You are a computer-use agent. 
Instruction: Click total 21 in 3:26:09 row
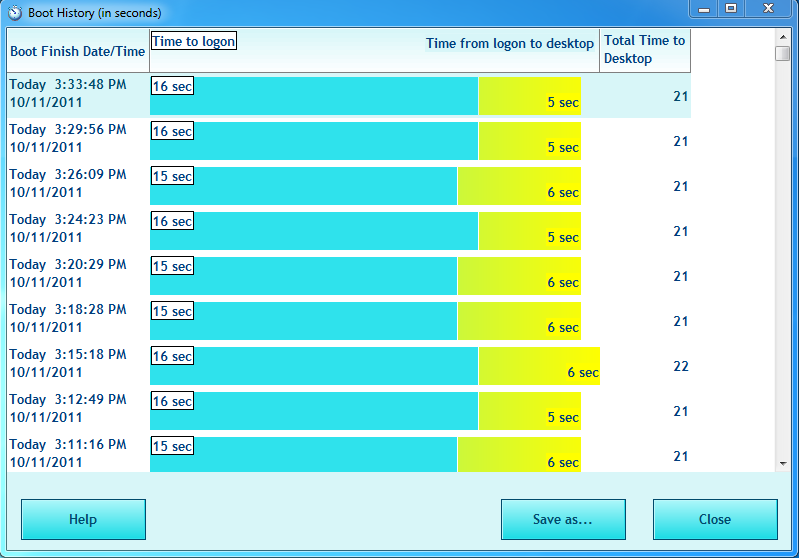pyautogui.click(x=681, y=187)
